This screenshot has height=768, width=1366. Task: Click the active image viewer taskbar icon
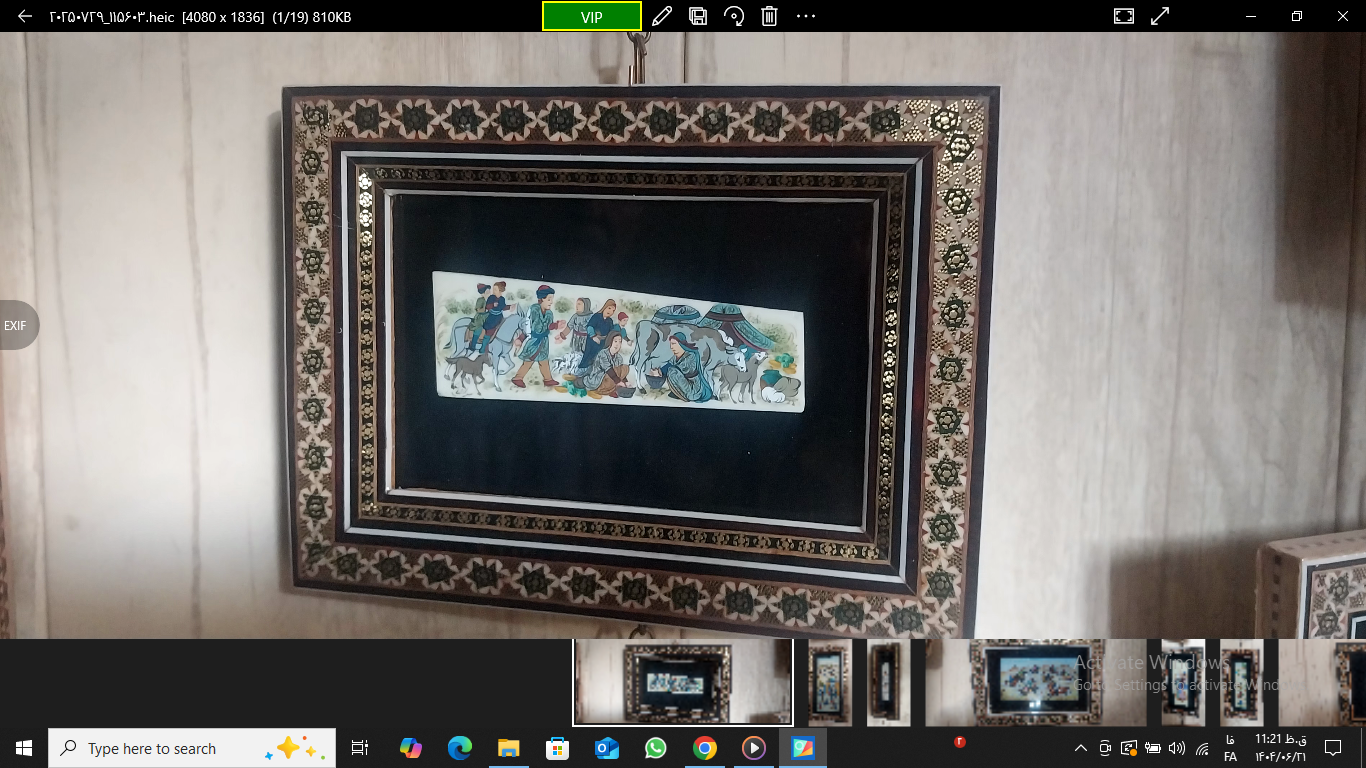[803, 748]
